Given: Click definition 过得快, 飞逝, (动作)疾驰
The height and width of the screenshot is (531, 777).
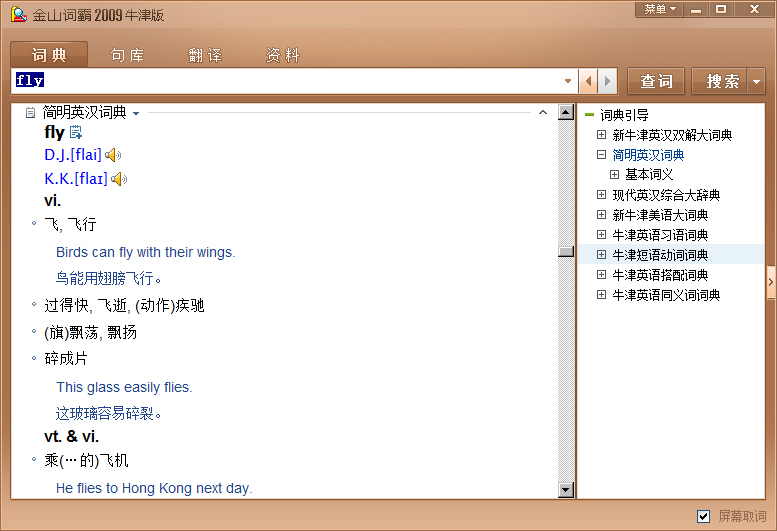Looking at the screenshot, I should (x=124, y=306).
